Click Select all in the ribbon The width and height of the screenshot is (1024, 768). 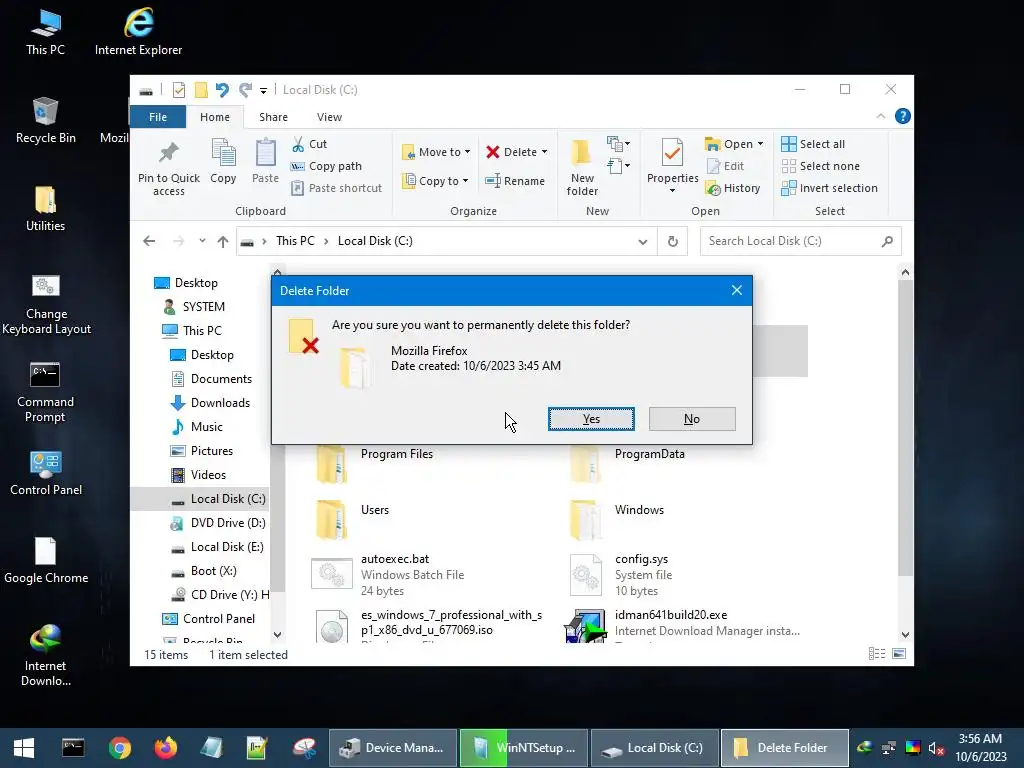click(x=814, y=144)
